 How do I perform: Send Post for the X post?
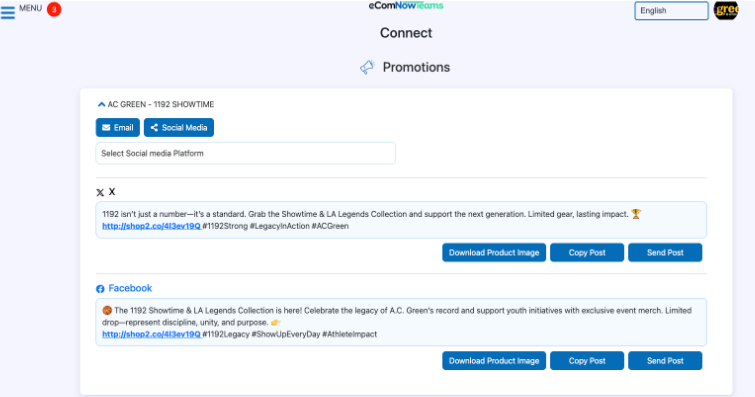665,252
